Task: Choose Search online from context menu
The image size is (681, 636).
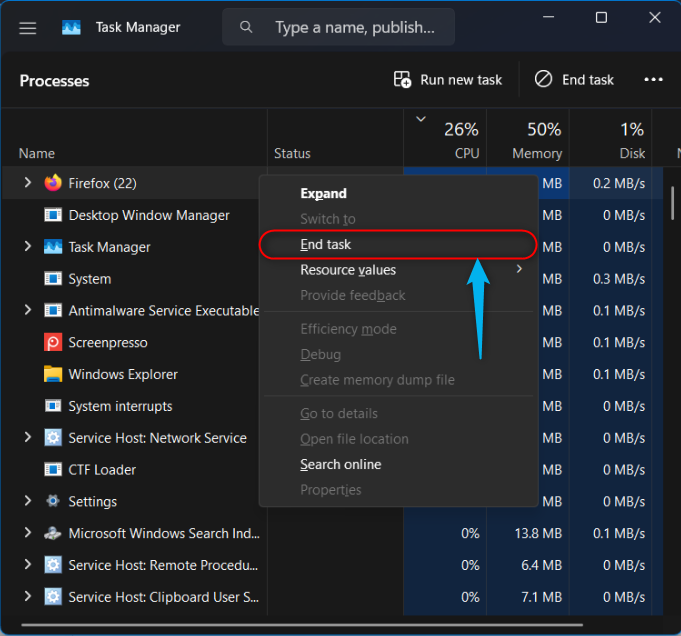Action: pos(340,464)
